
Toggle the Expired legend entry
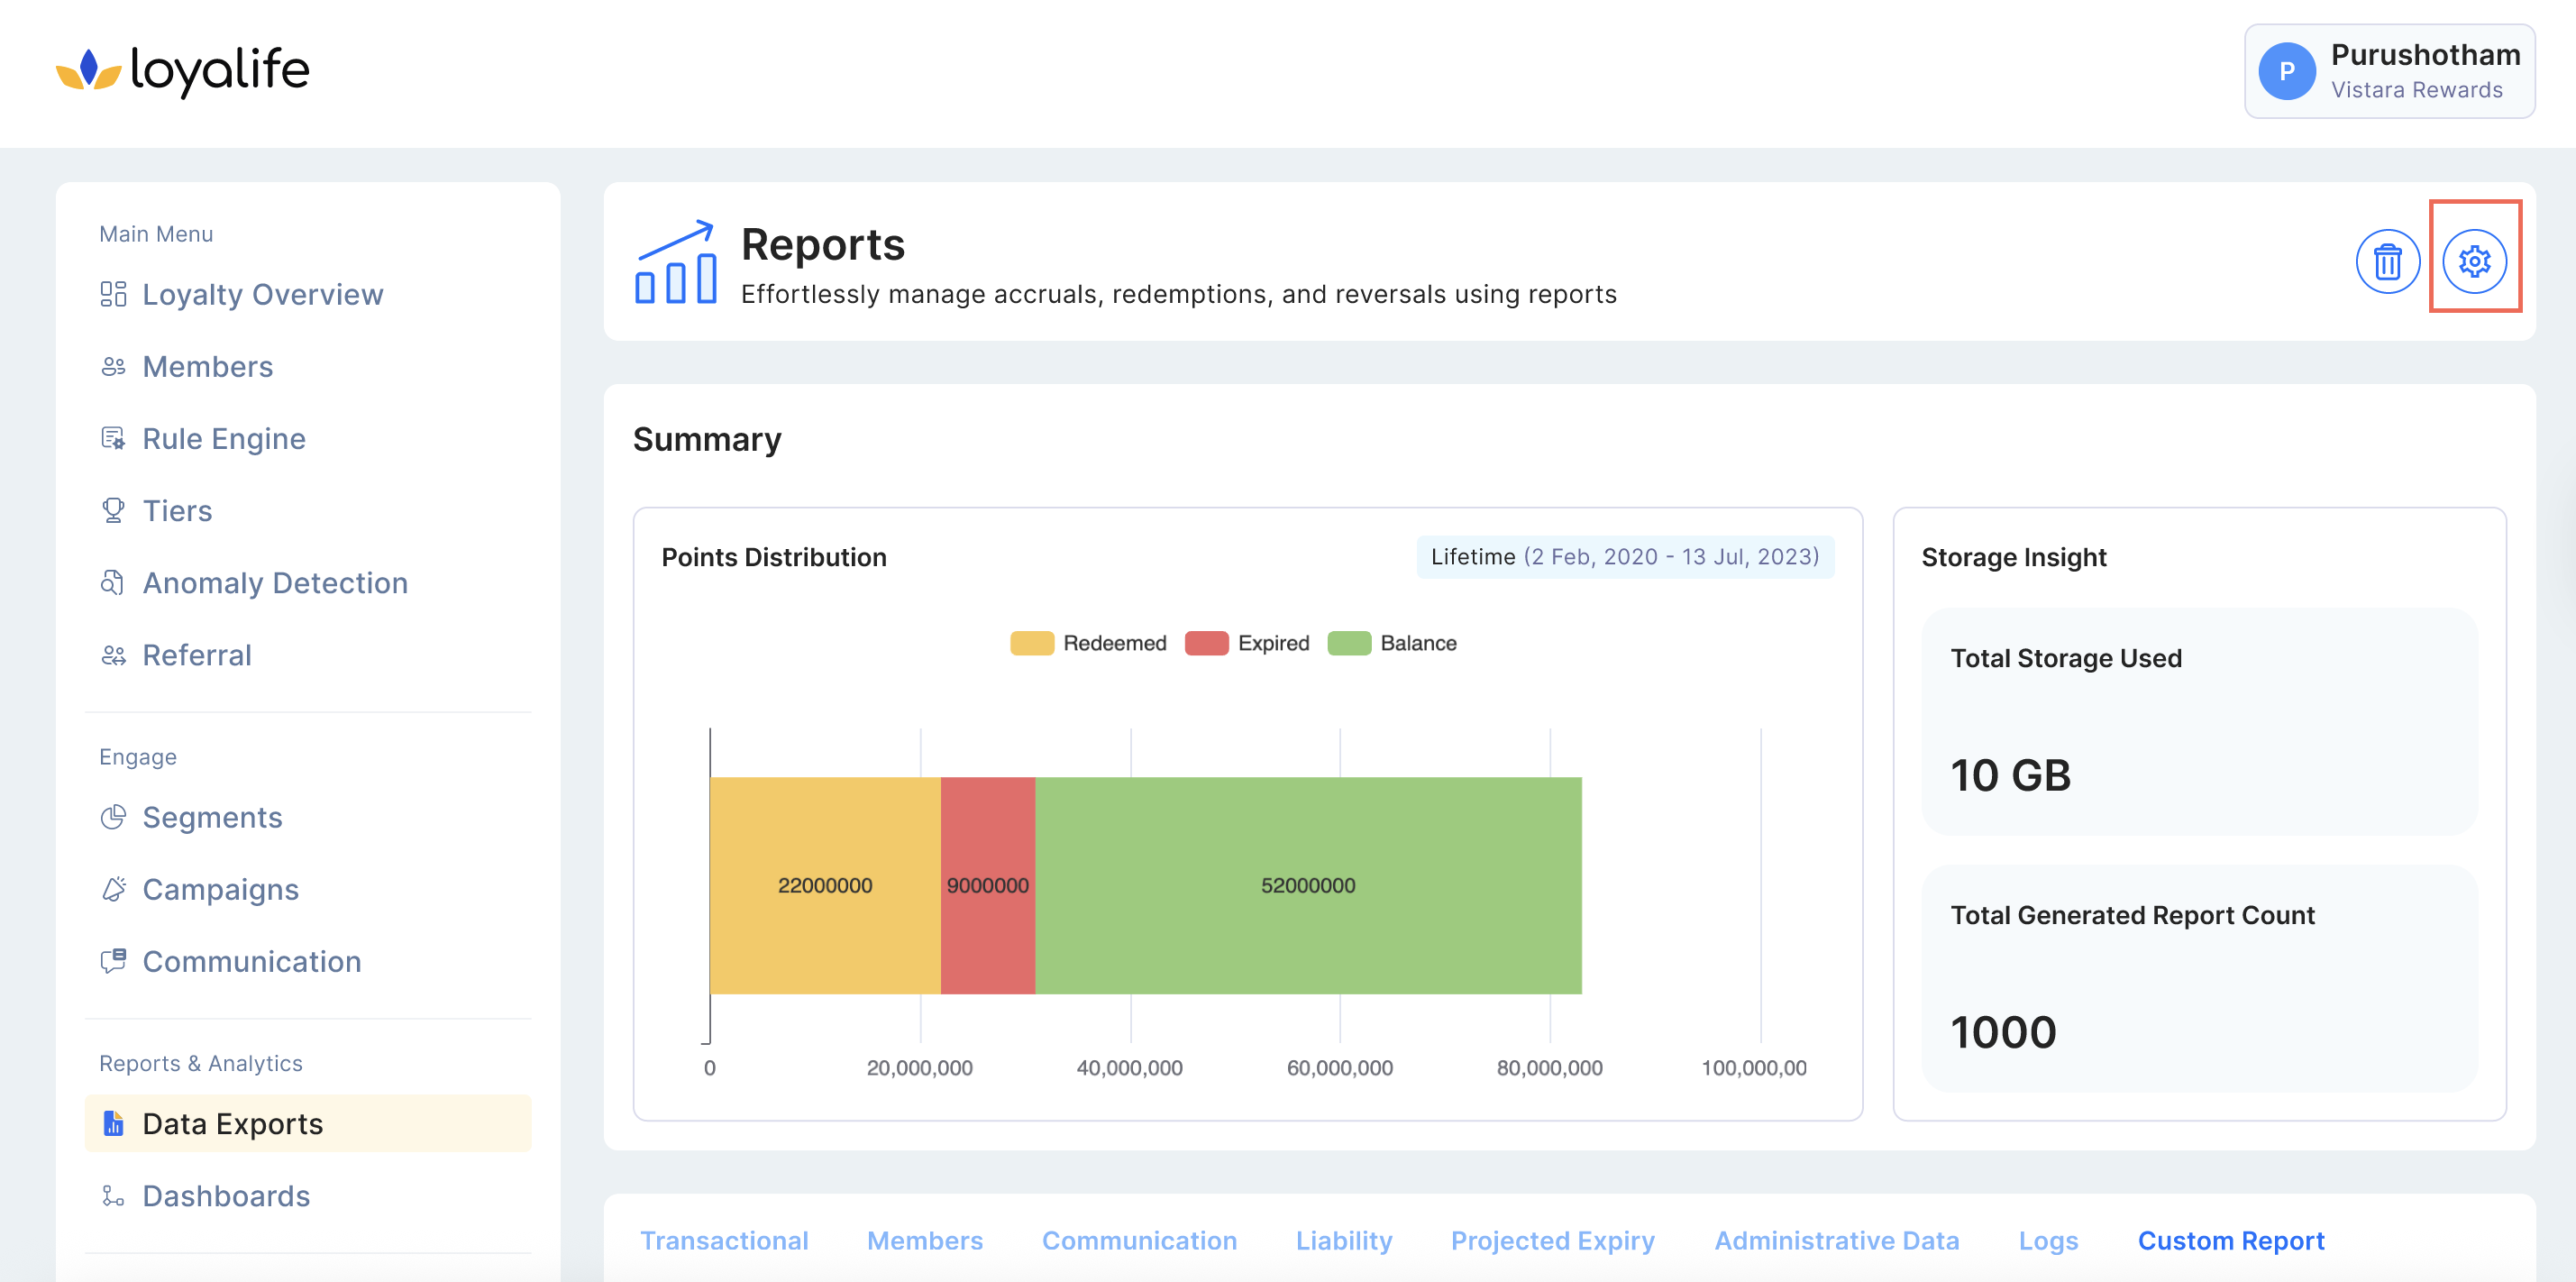pos(1246,643)
